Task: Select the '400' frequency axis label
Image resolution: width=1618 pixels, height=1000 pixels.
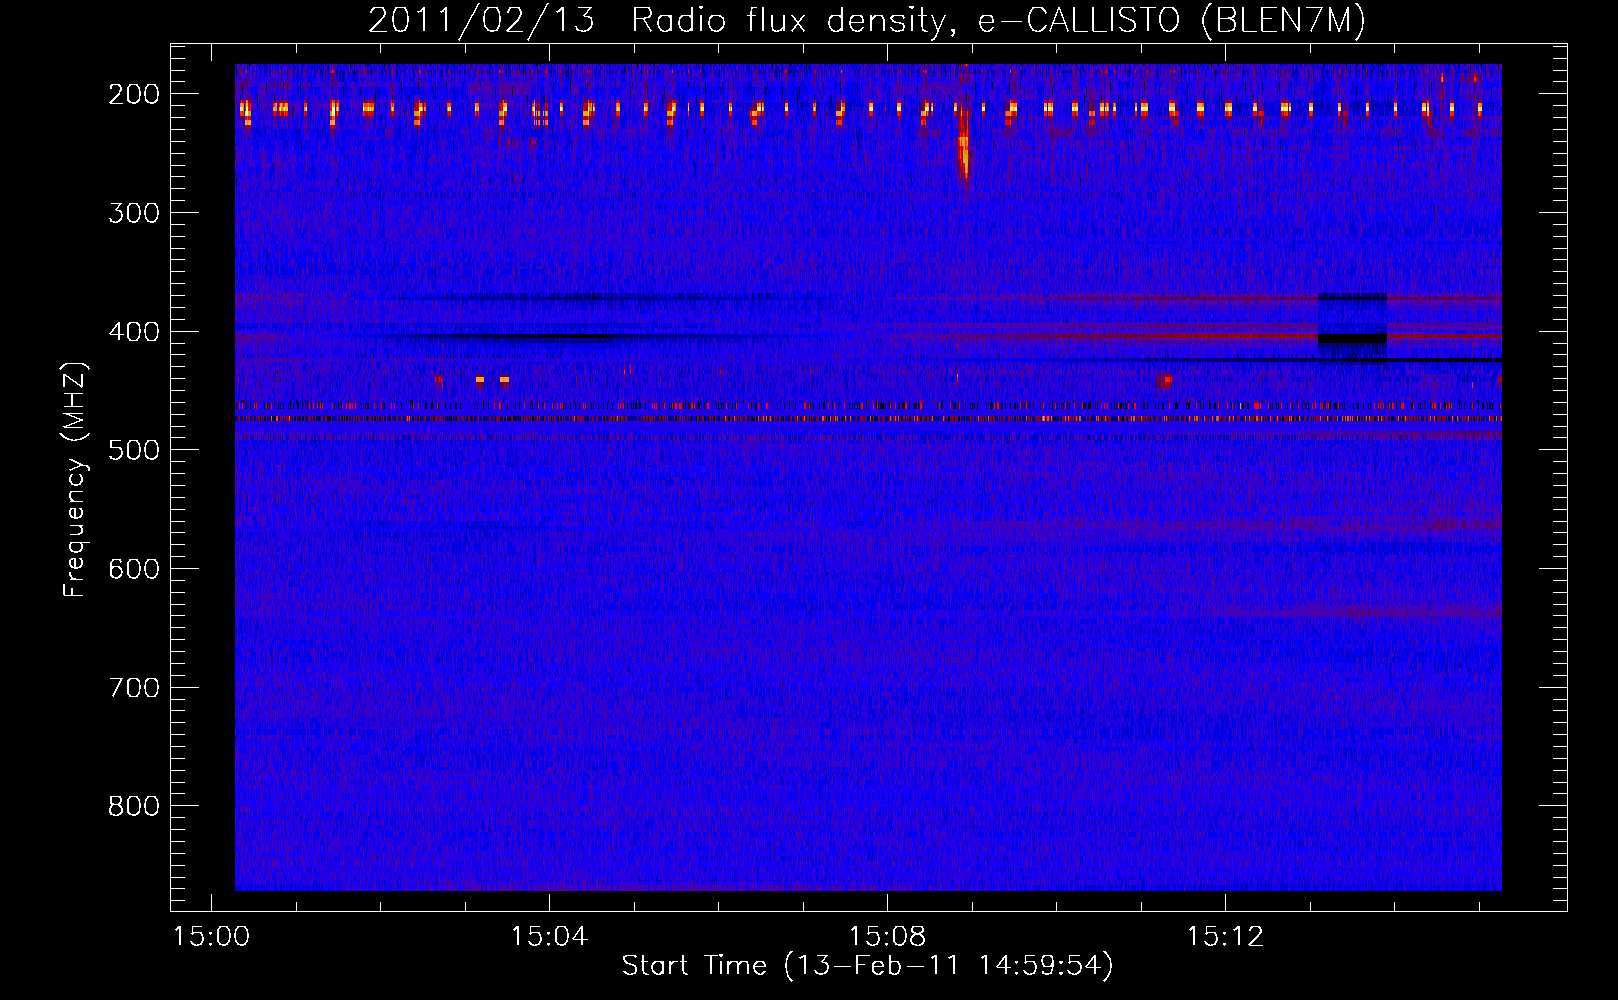Action: click(x=134, y=332)
